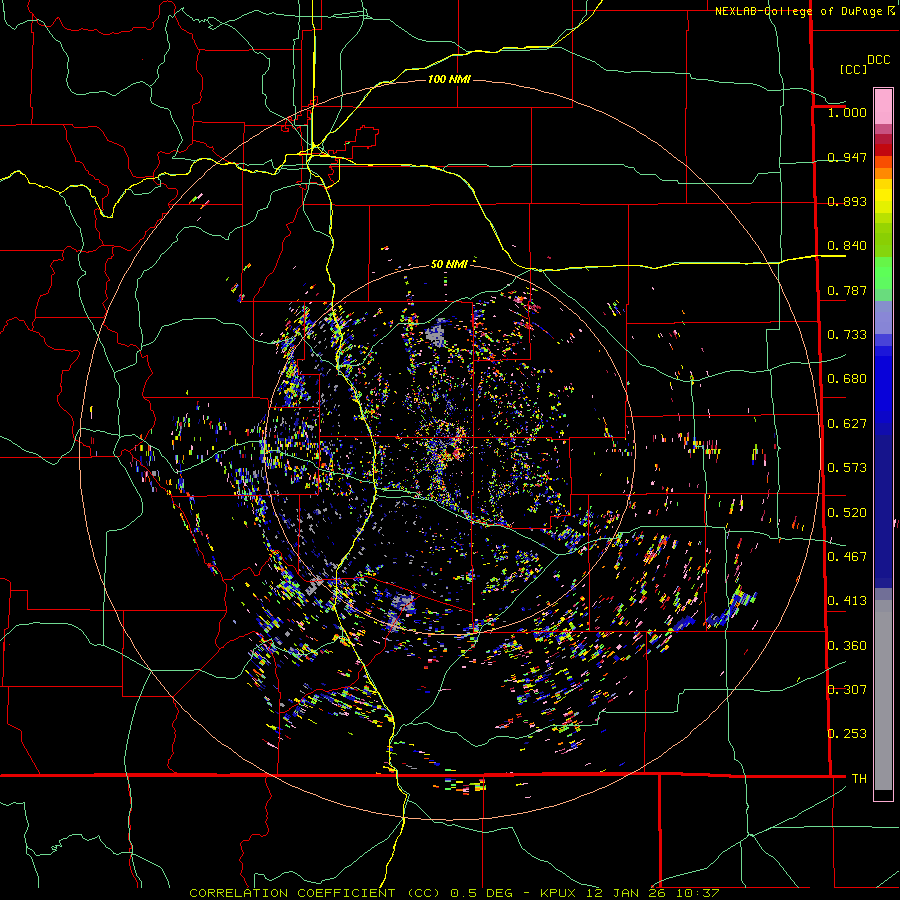This screenshot has width=900, height=900.
Task: Click the 0.360 scale value
Action: pyautogui.click(x=847, y=646)
